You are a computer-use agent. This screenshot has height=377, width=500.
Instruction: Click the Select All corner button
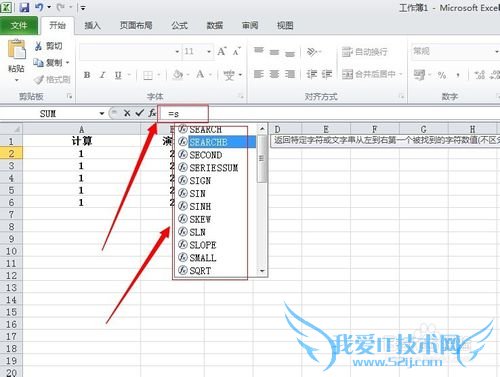pos(11,129)
